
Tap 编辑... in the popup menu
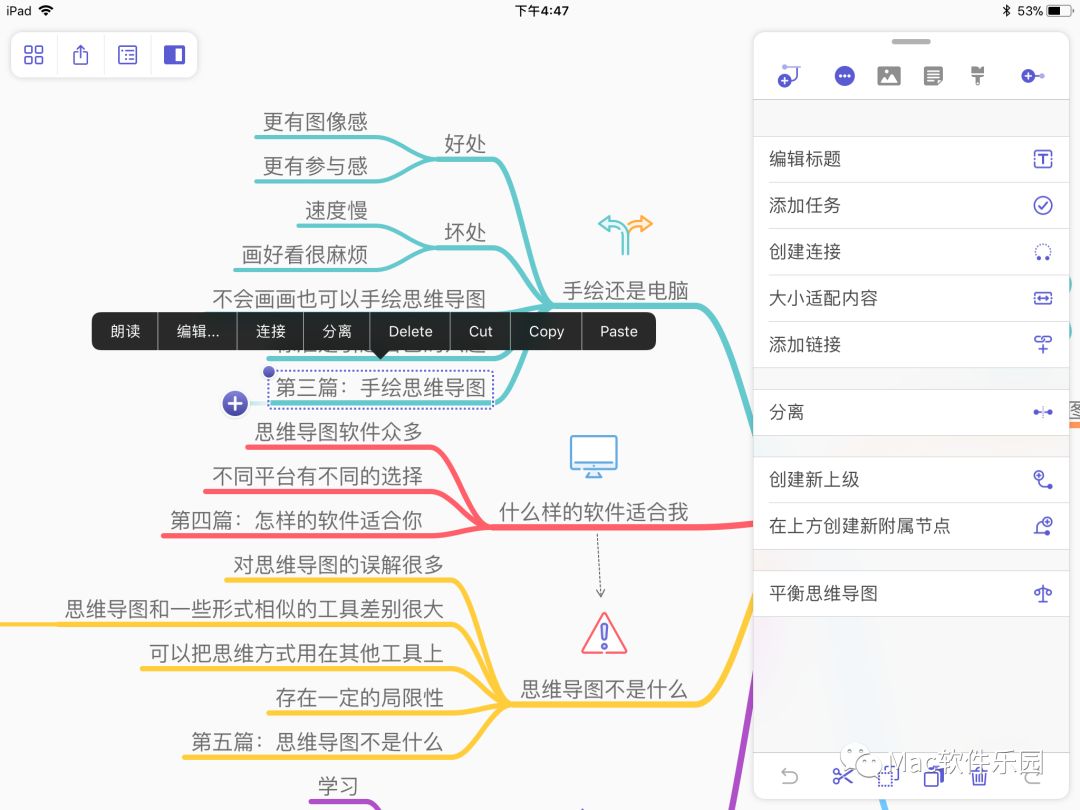tap(198, 331)
